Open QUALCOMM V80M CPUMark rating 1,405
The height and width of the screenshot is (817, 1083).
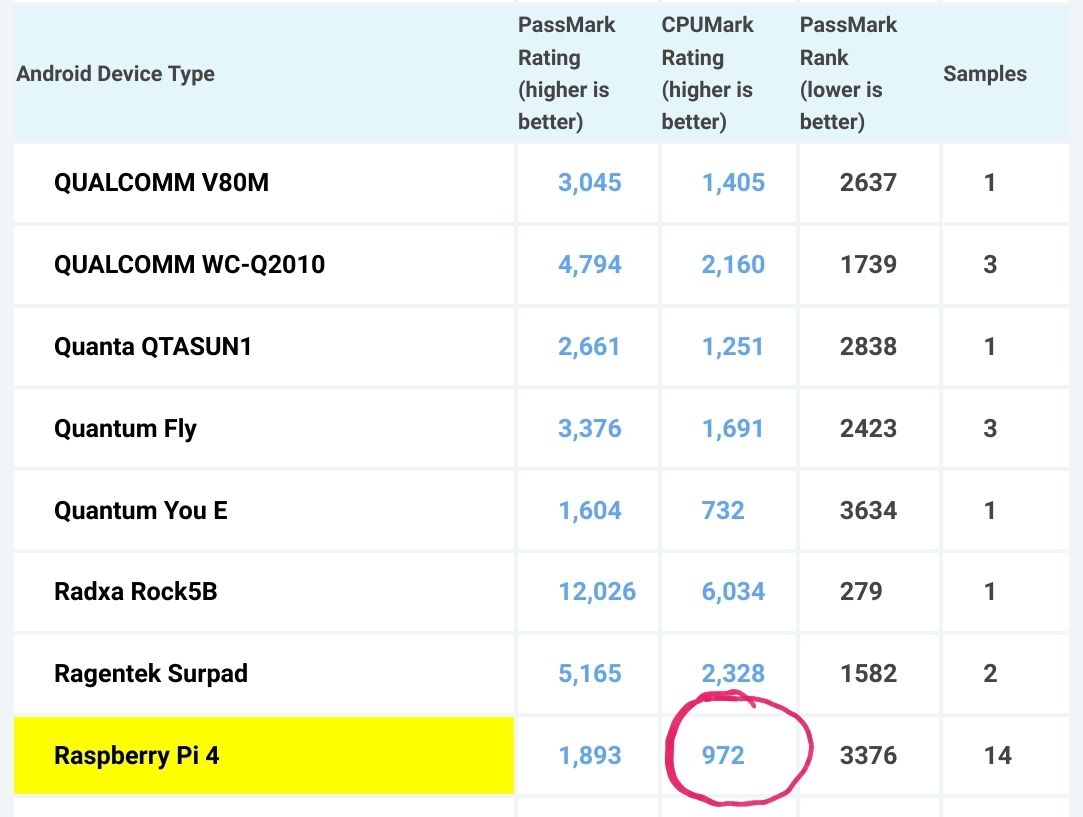pyautogui.click(x=733, y=183)
